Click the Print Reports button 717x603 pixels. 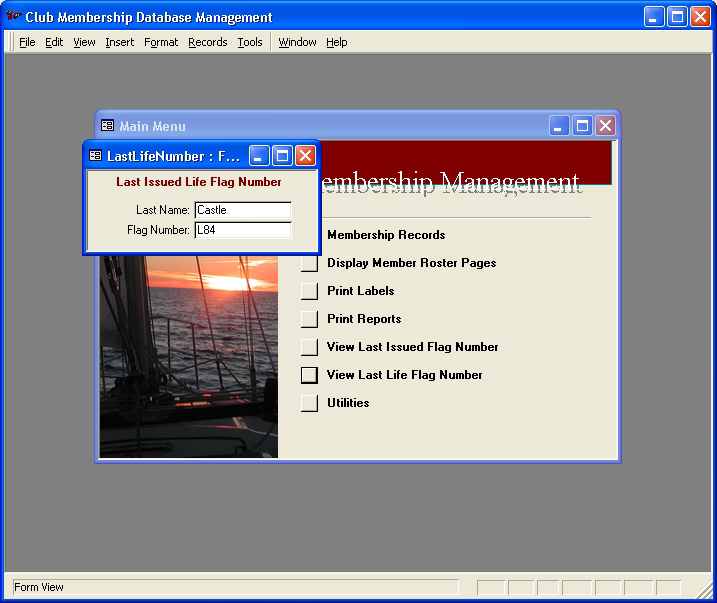click(x=310, y=319)
